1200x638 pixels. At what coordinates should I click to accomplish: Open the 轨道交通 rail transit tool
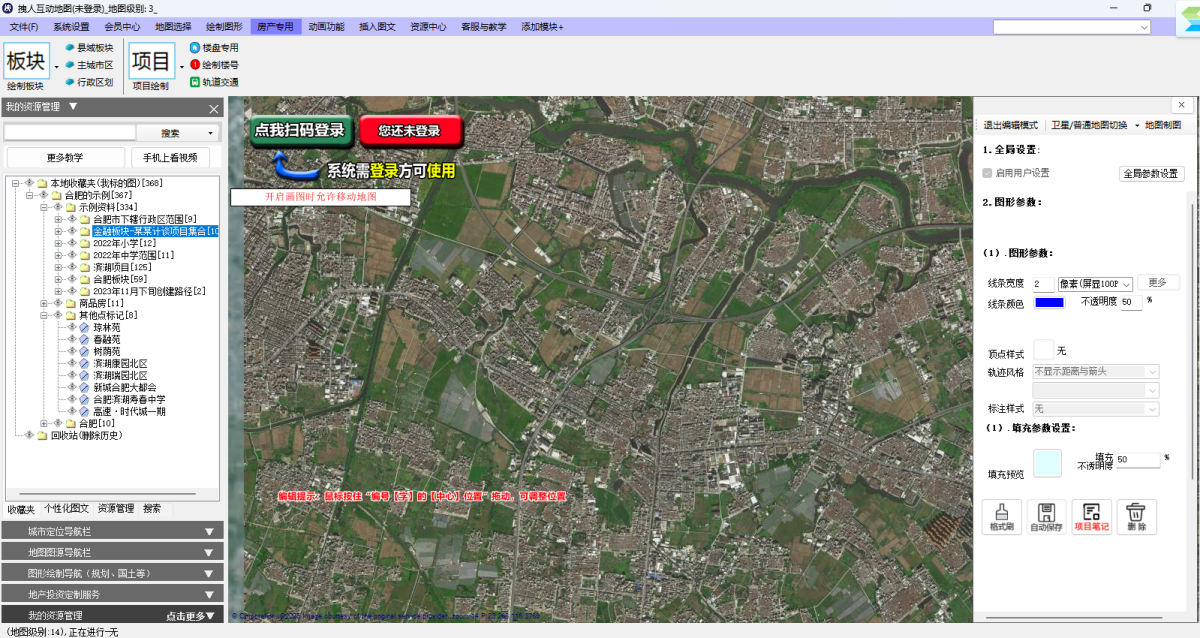(214, 82)
